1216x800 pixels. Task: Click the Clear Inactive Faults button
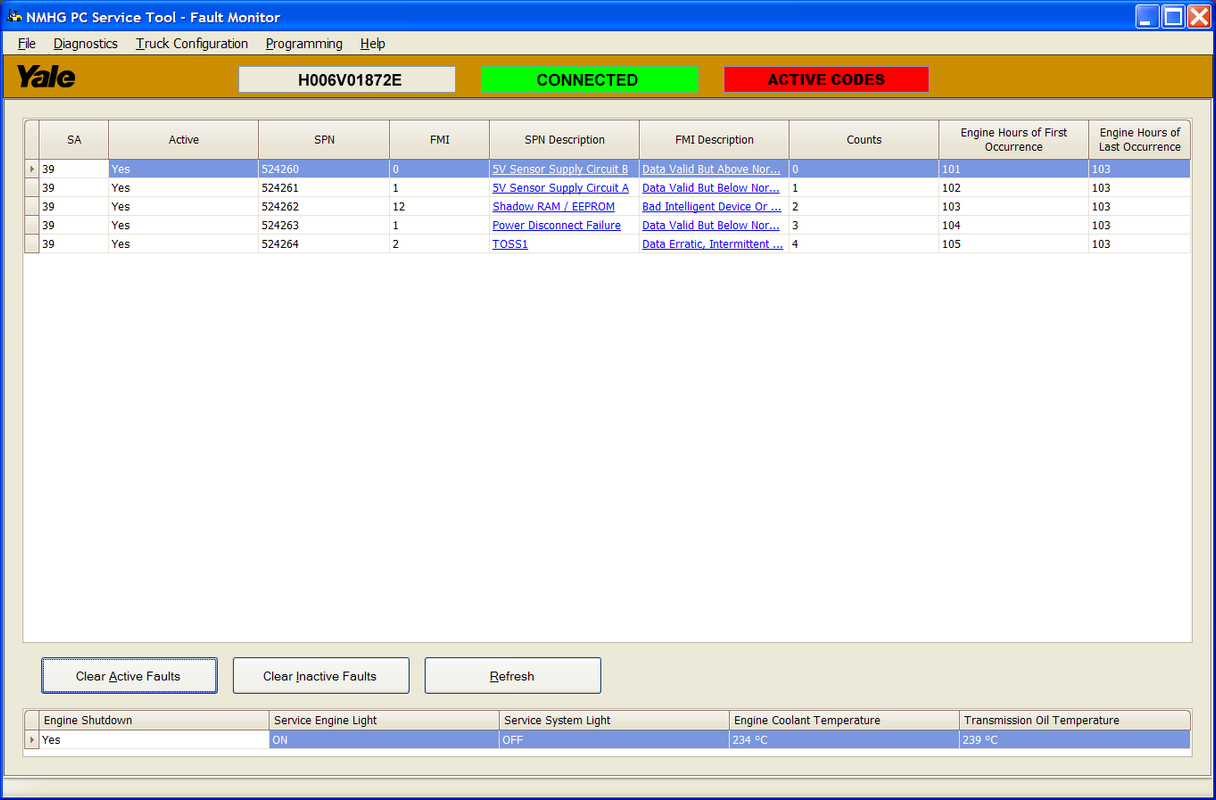pos(320,676)
